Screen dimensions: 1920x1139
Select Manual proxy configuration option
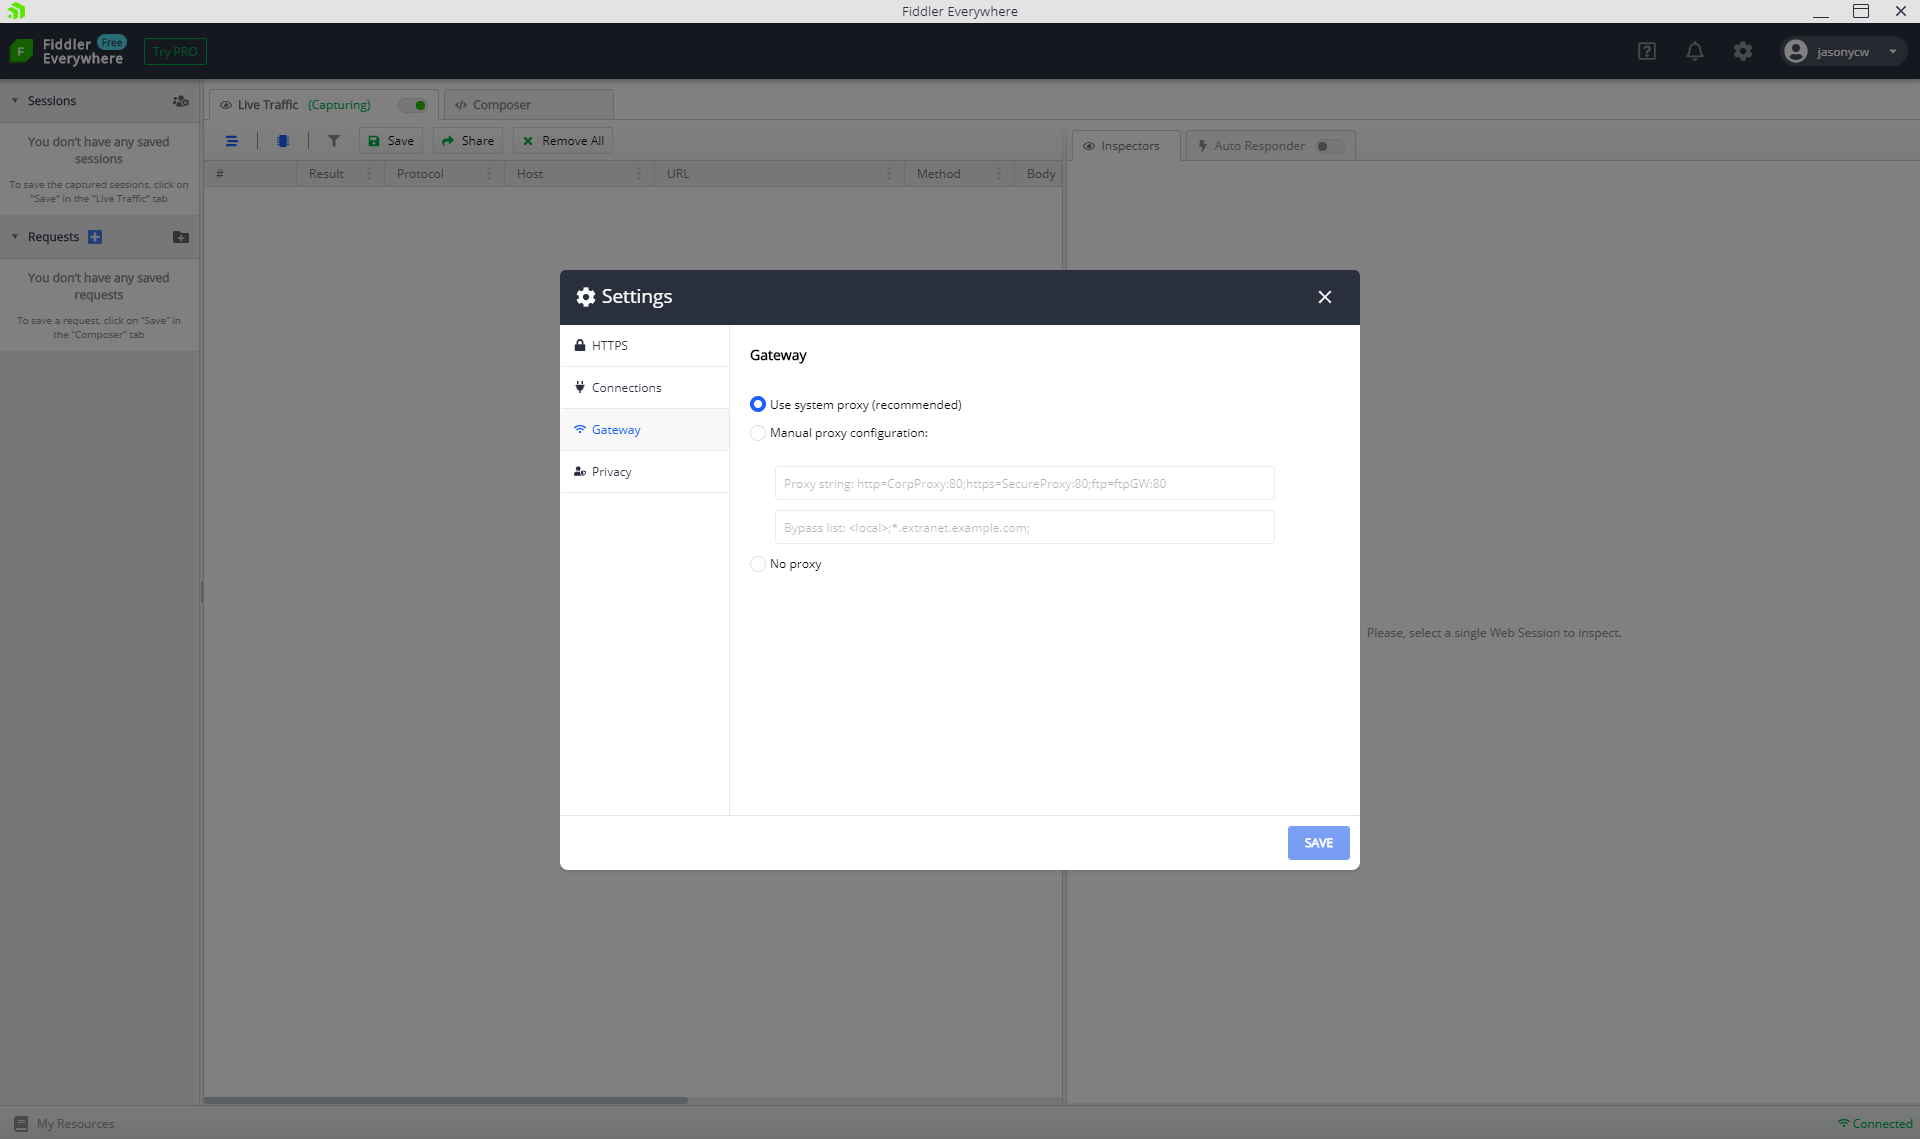click(758, 433)
